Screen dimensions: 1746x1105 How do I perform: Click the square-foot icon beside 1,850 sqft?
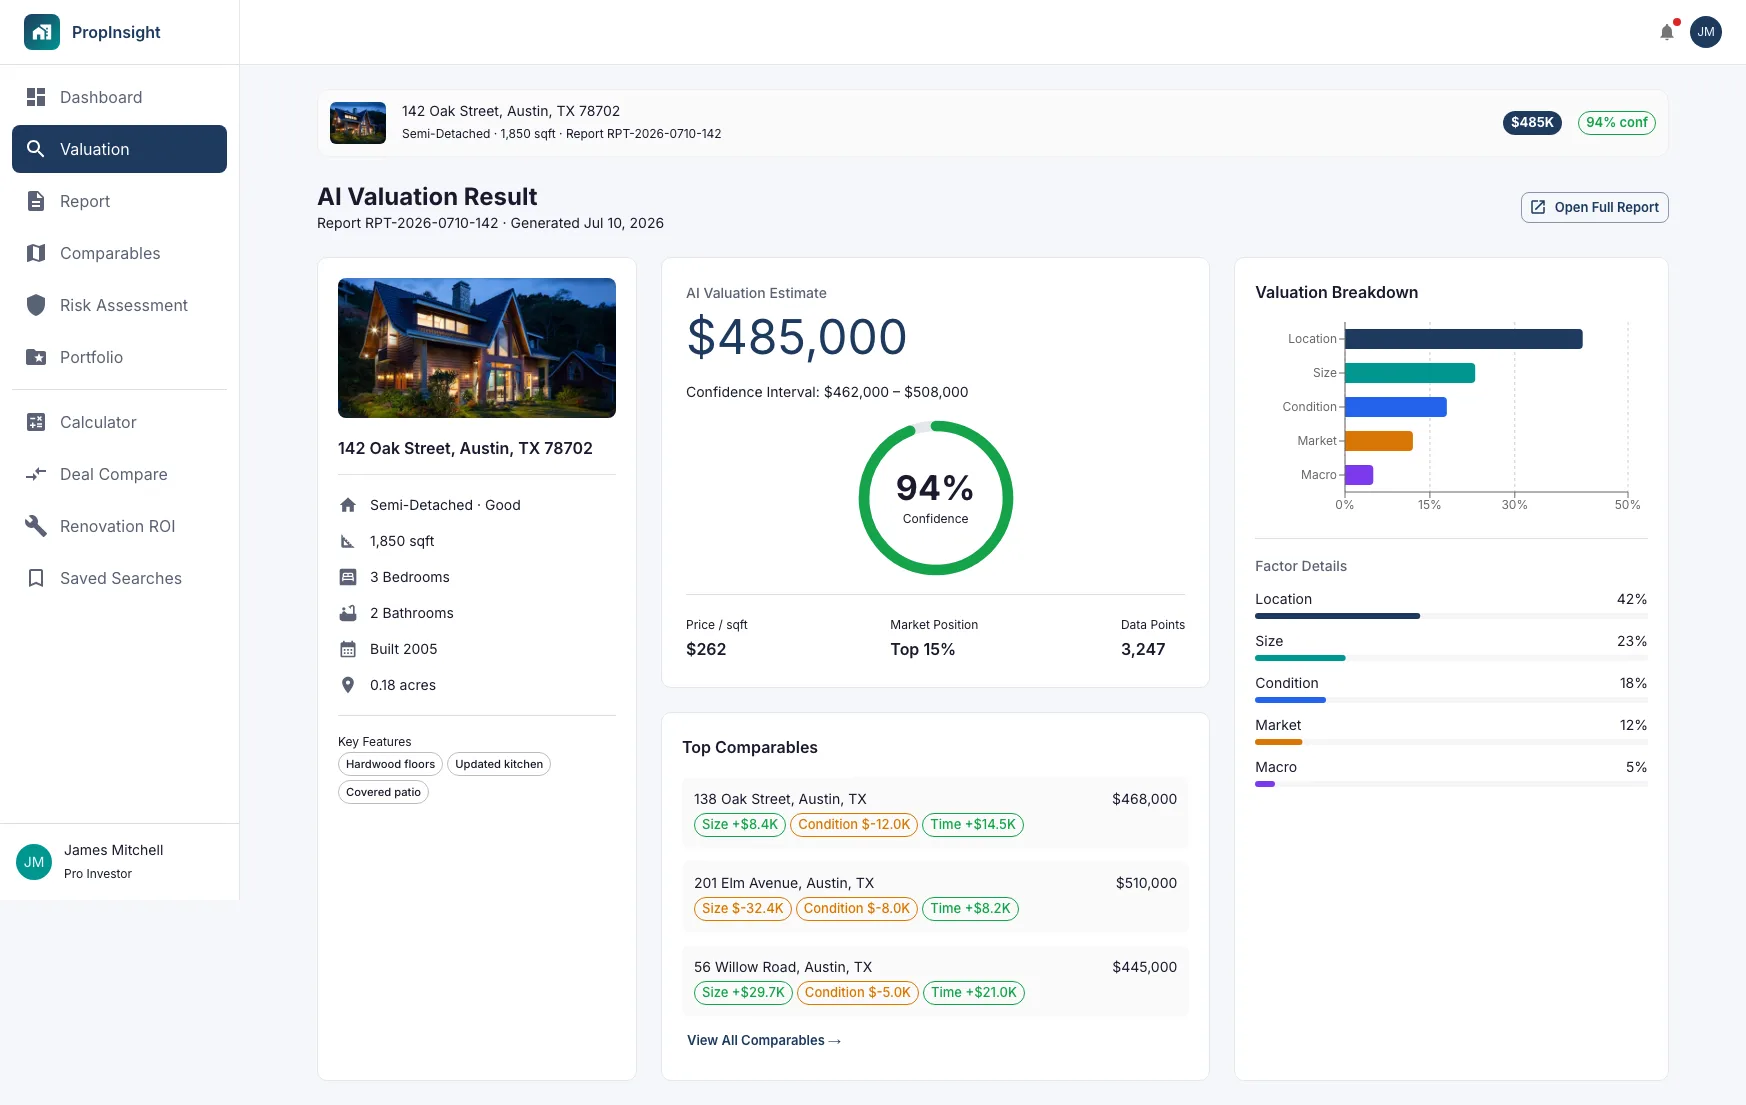click(348, 541)
